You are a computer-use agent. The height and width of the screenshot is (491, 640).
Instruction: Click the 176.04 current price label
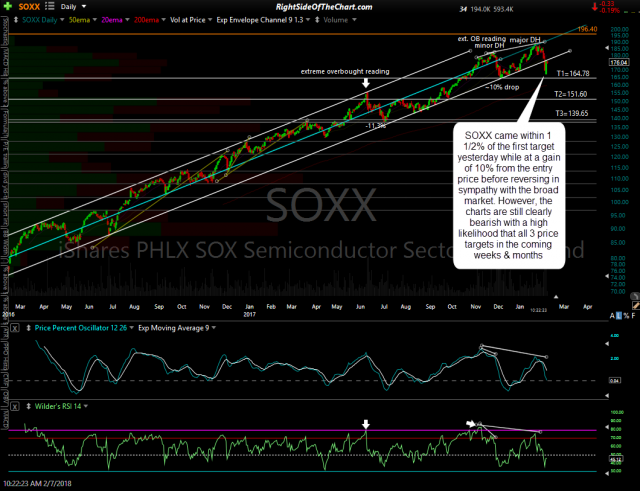point(618,62)
